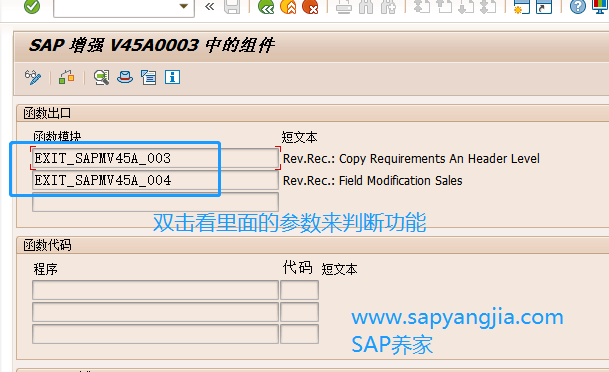The height and width of the screenshot is (372, 609).
Task: Click the Print icon in the toolbar
Action: point(344,7)
